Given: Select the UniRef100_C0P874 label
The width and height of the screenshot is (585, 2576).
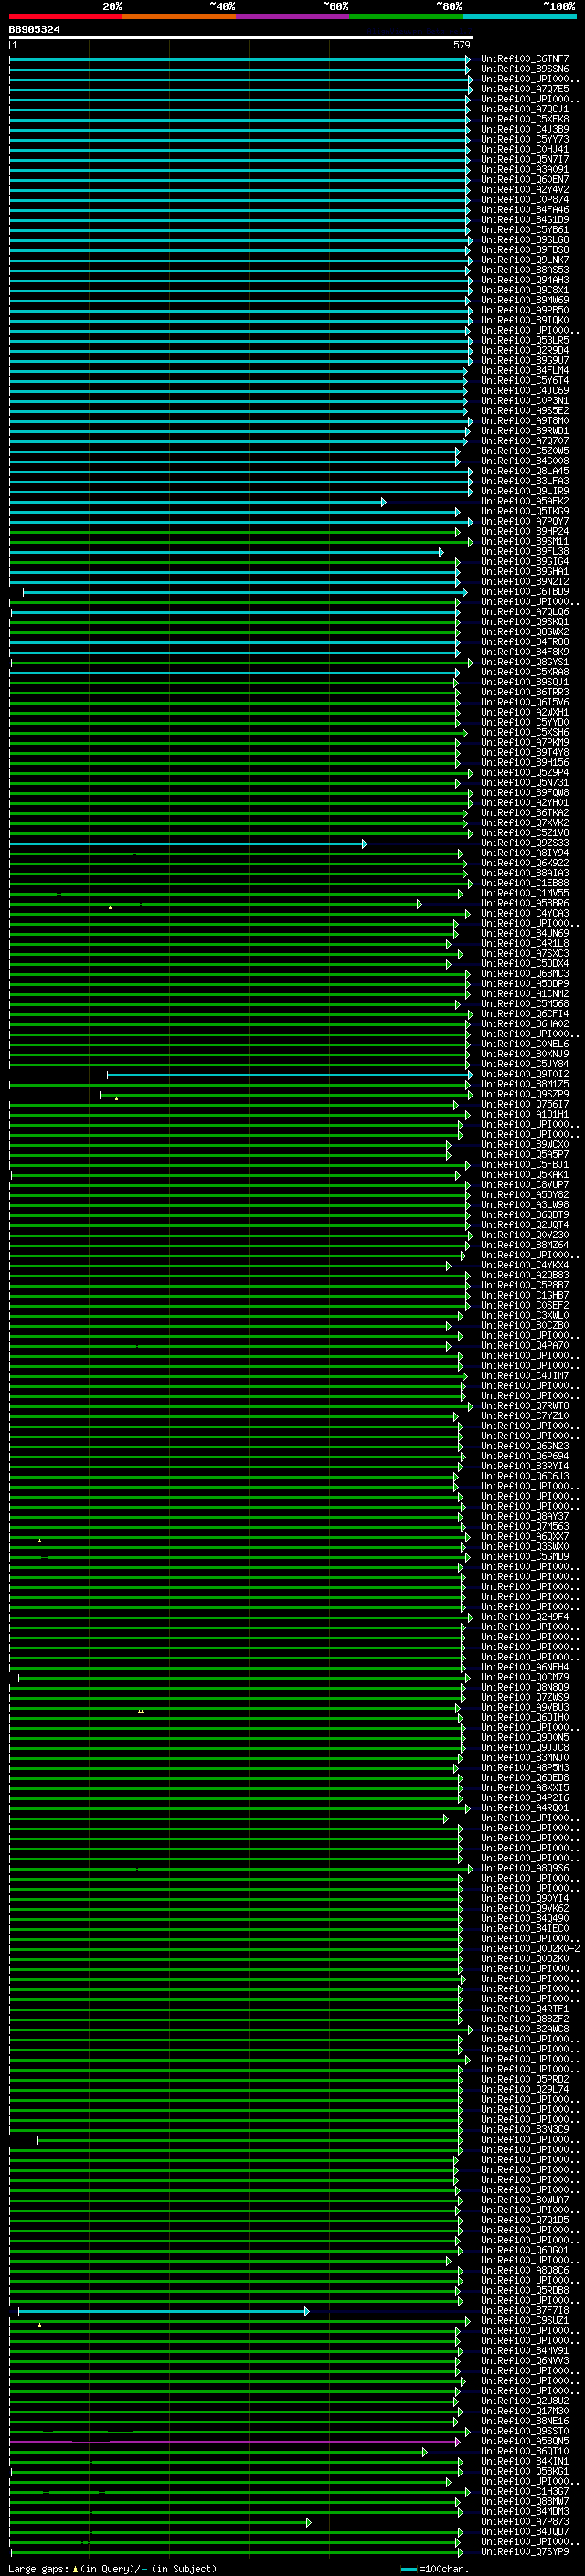Looking at the screenshot, I should (x=524, y=200).
